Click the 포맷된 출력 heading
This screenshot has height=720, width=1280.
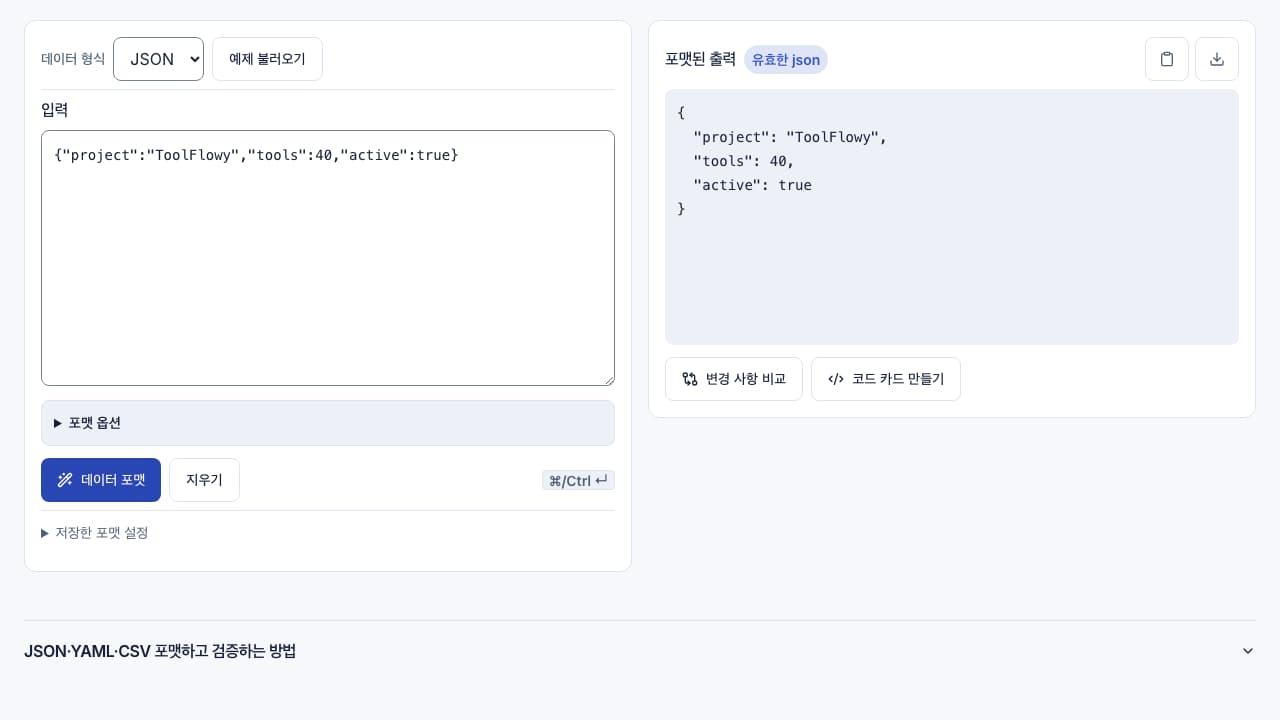pos(700,60)
